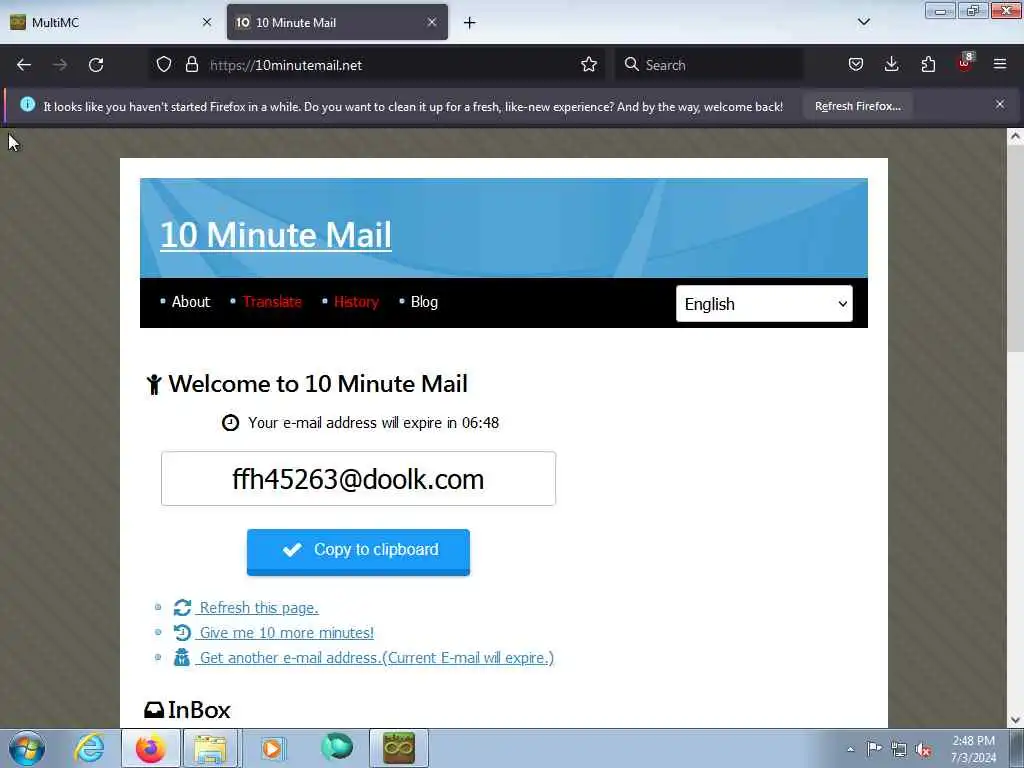
Task: Bookmark this page with the star icon
Action: pos(589,65)
